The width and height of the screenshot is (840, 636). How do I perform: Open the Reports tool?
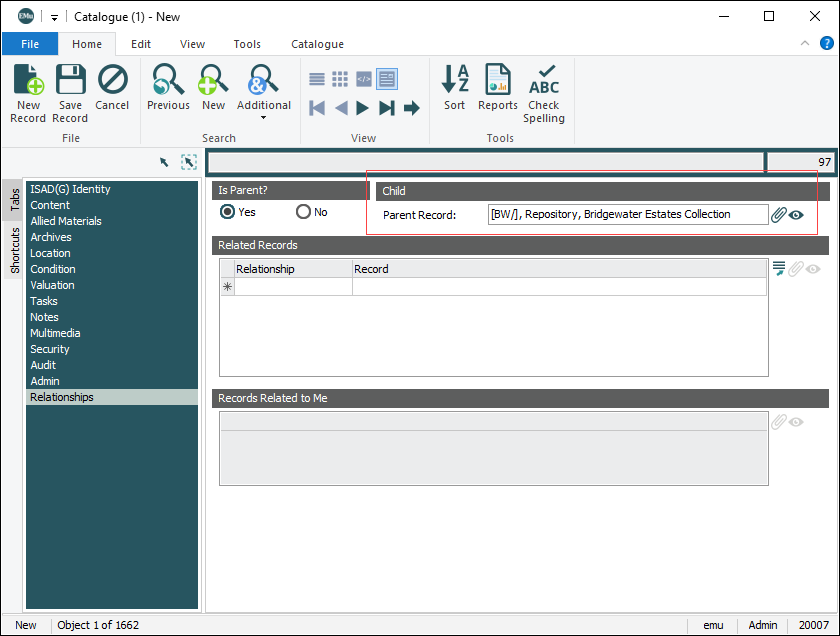pyautogui.click(x=497, y=92)
